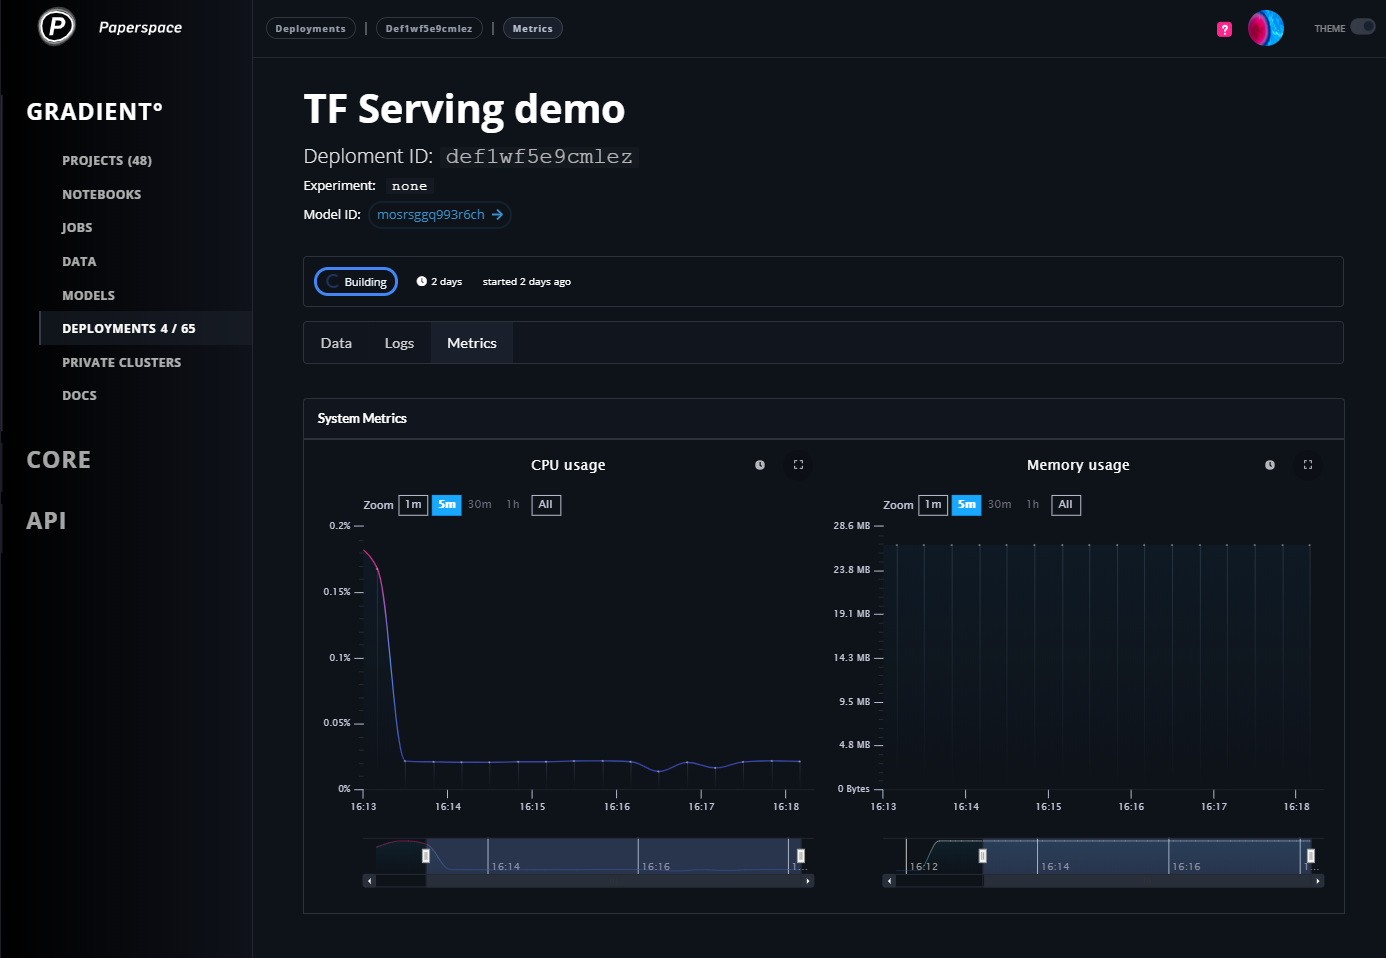Viewport: 1386px width, 958px height.
Task: Click the Paperspace logo icon
Action: tap(57, 27)
